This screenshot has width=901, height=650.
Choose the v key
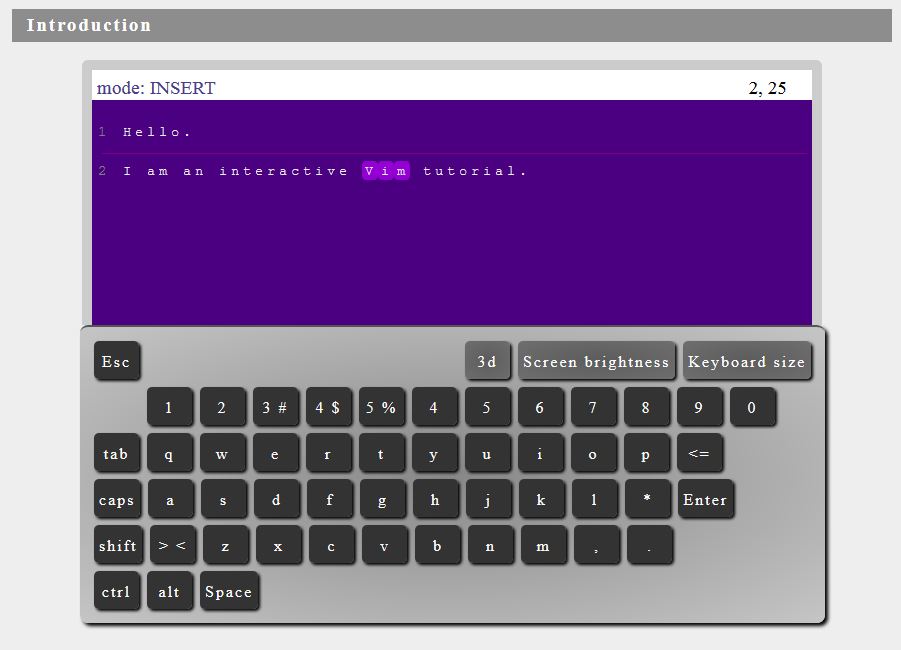385,545
